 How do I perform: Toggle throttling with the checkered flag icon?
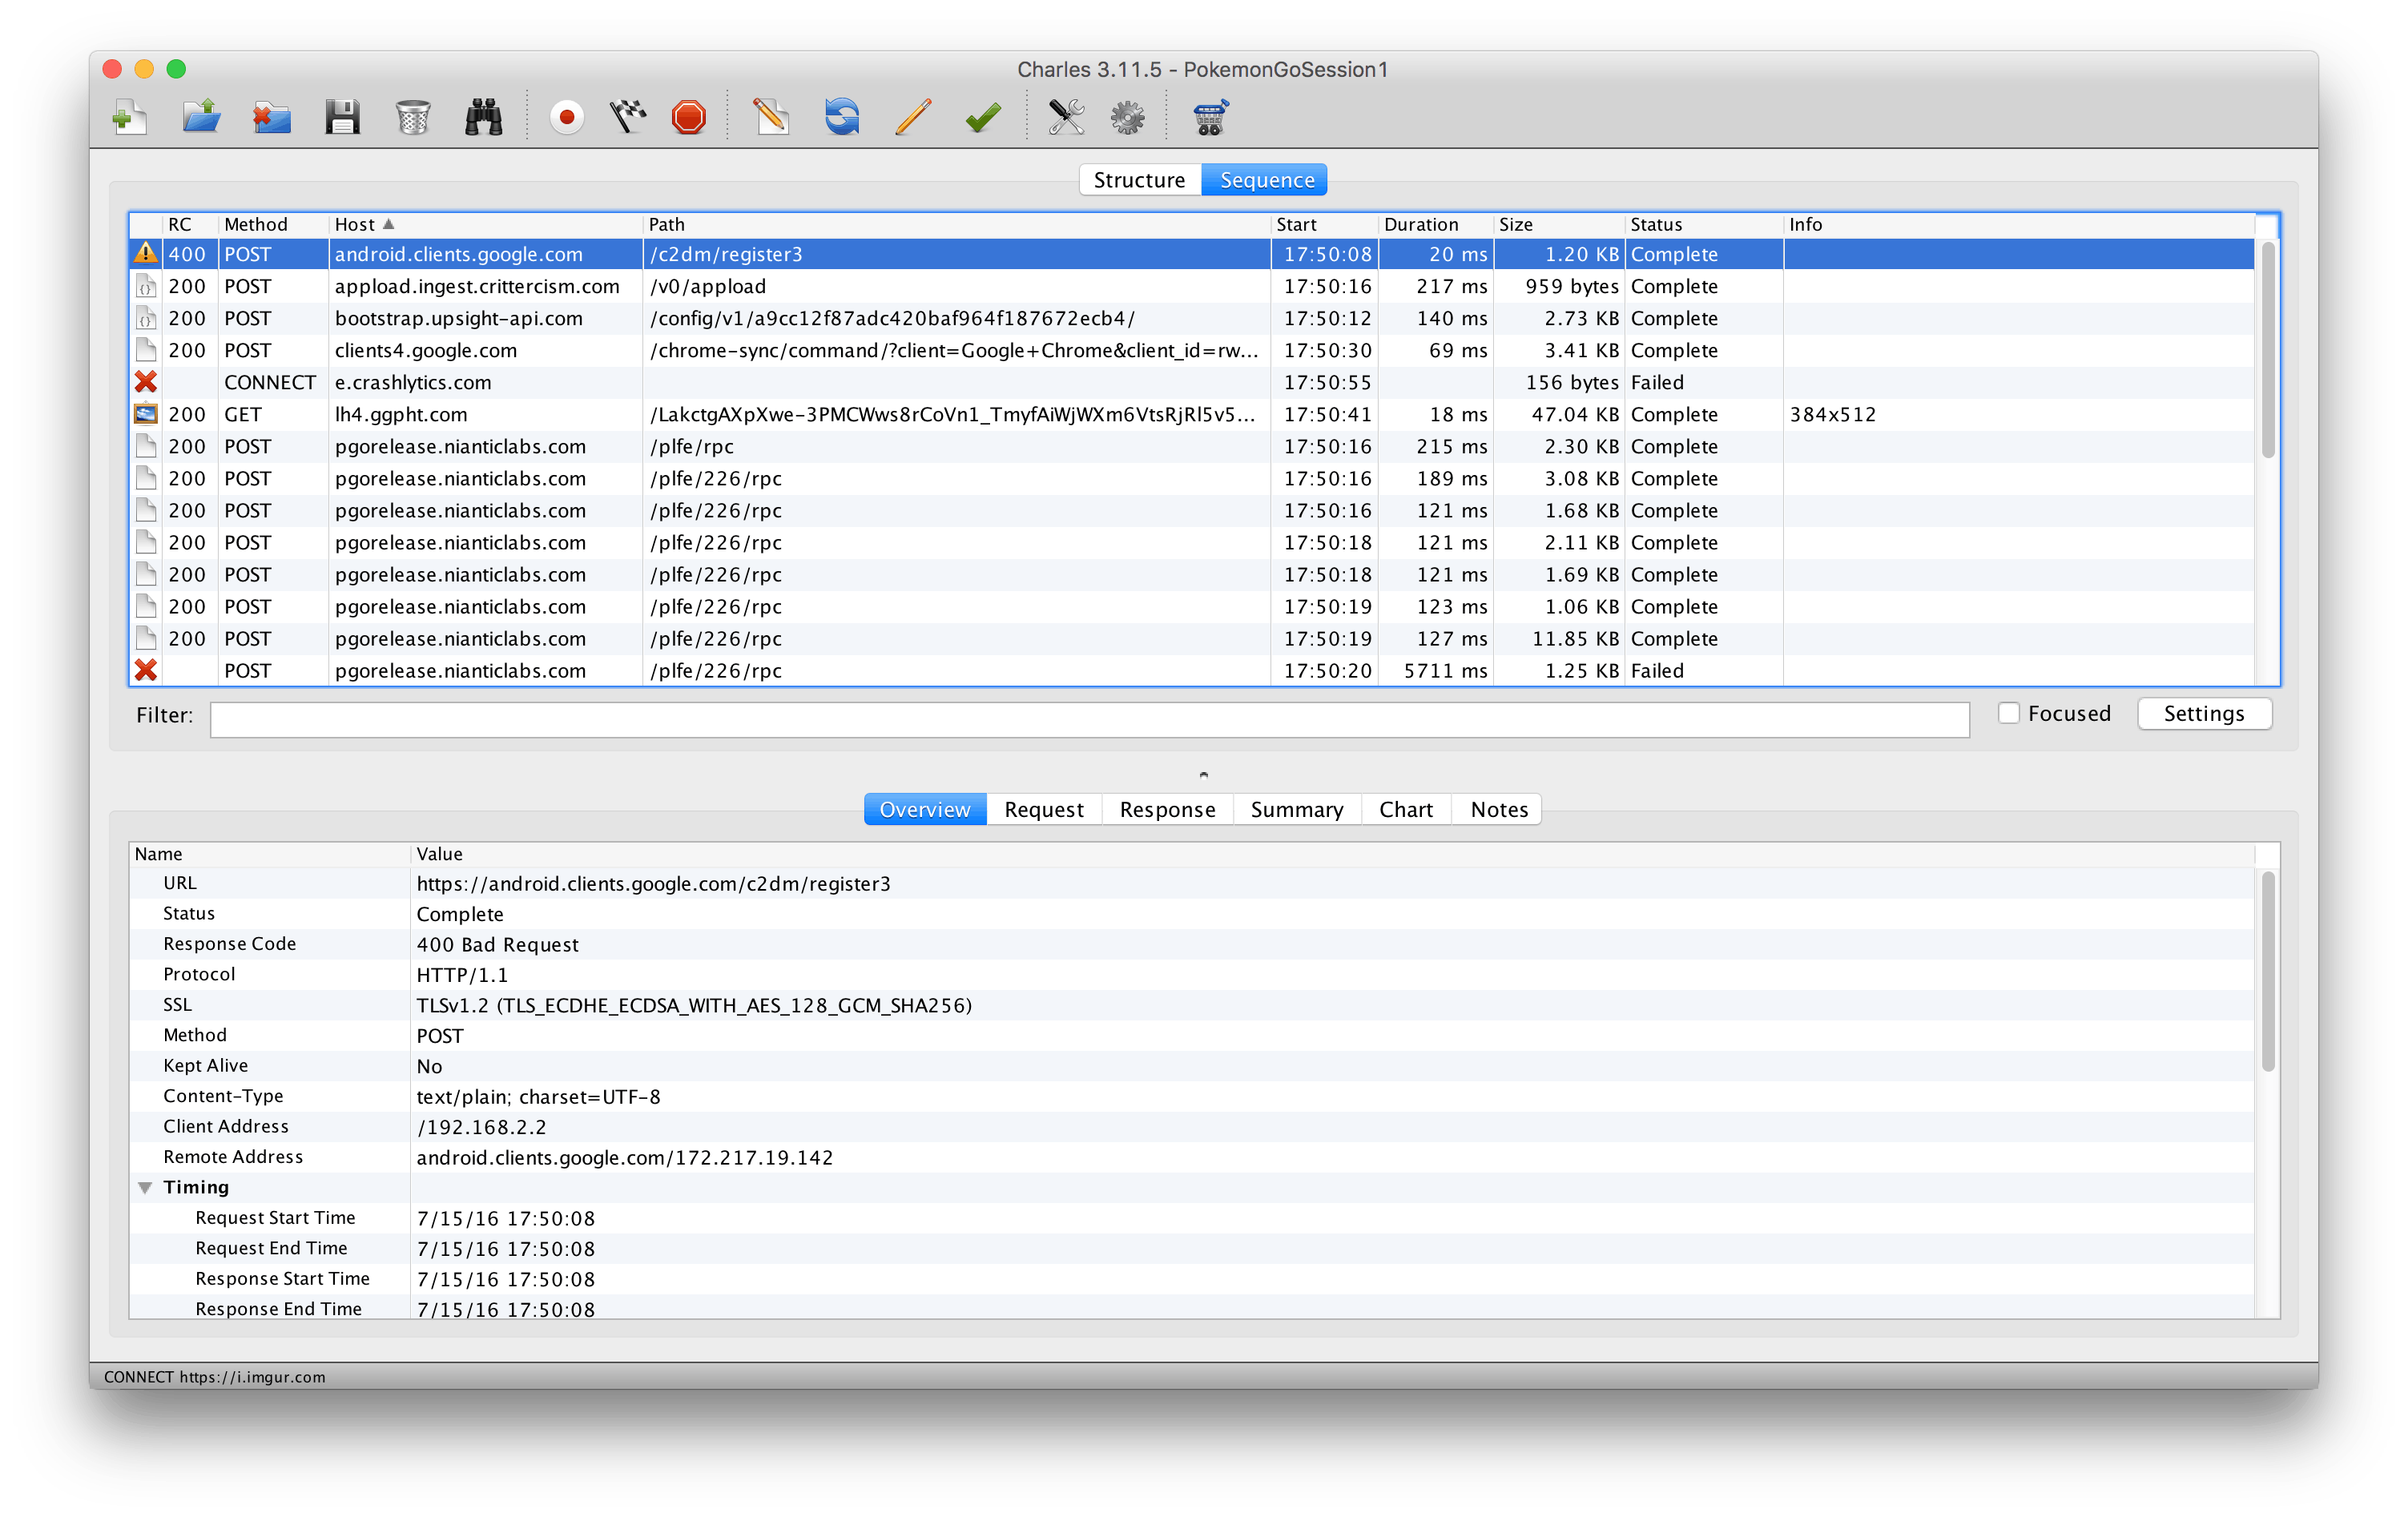[x=628, y=117]
